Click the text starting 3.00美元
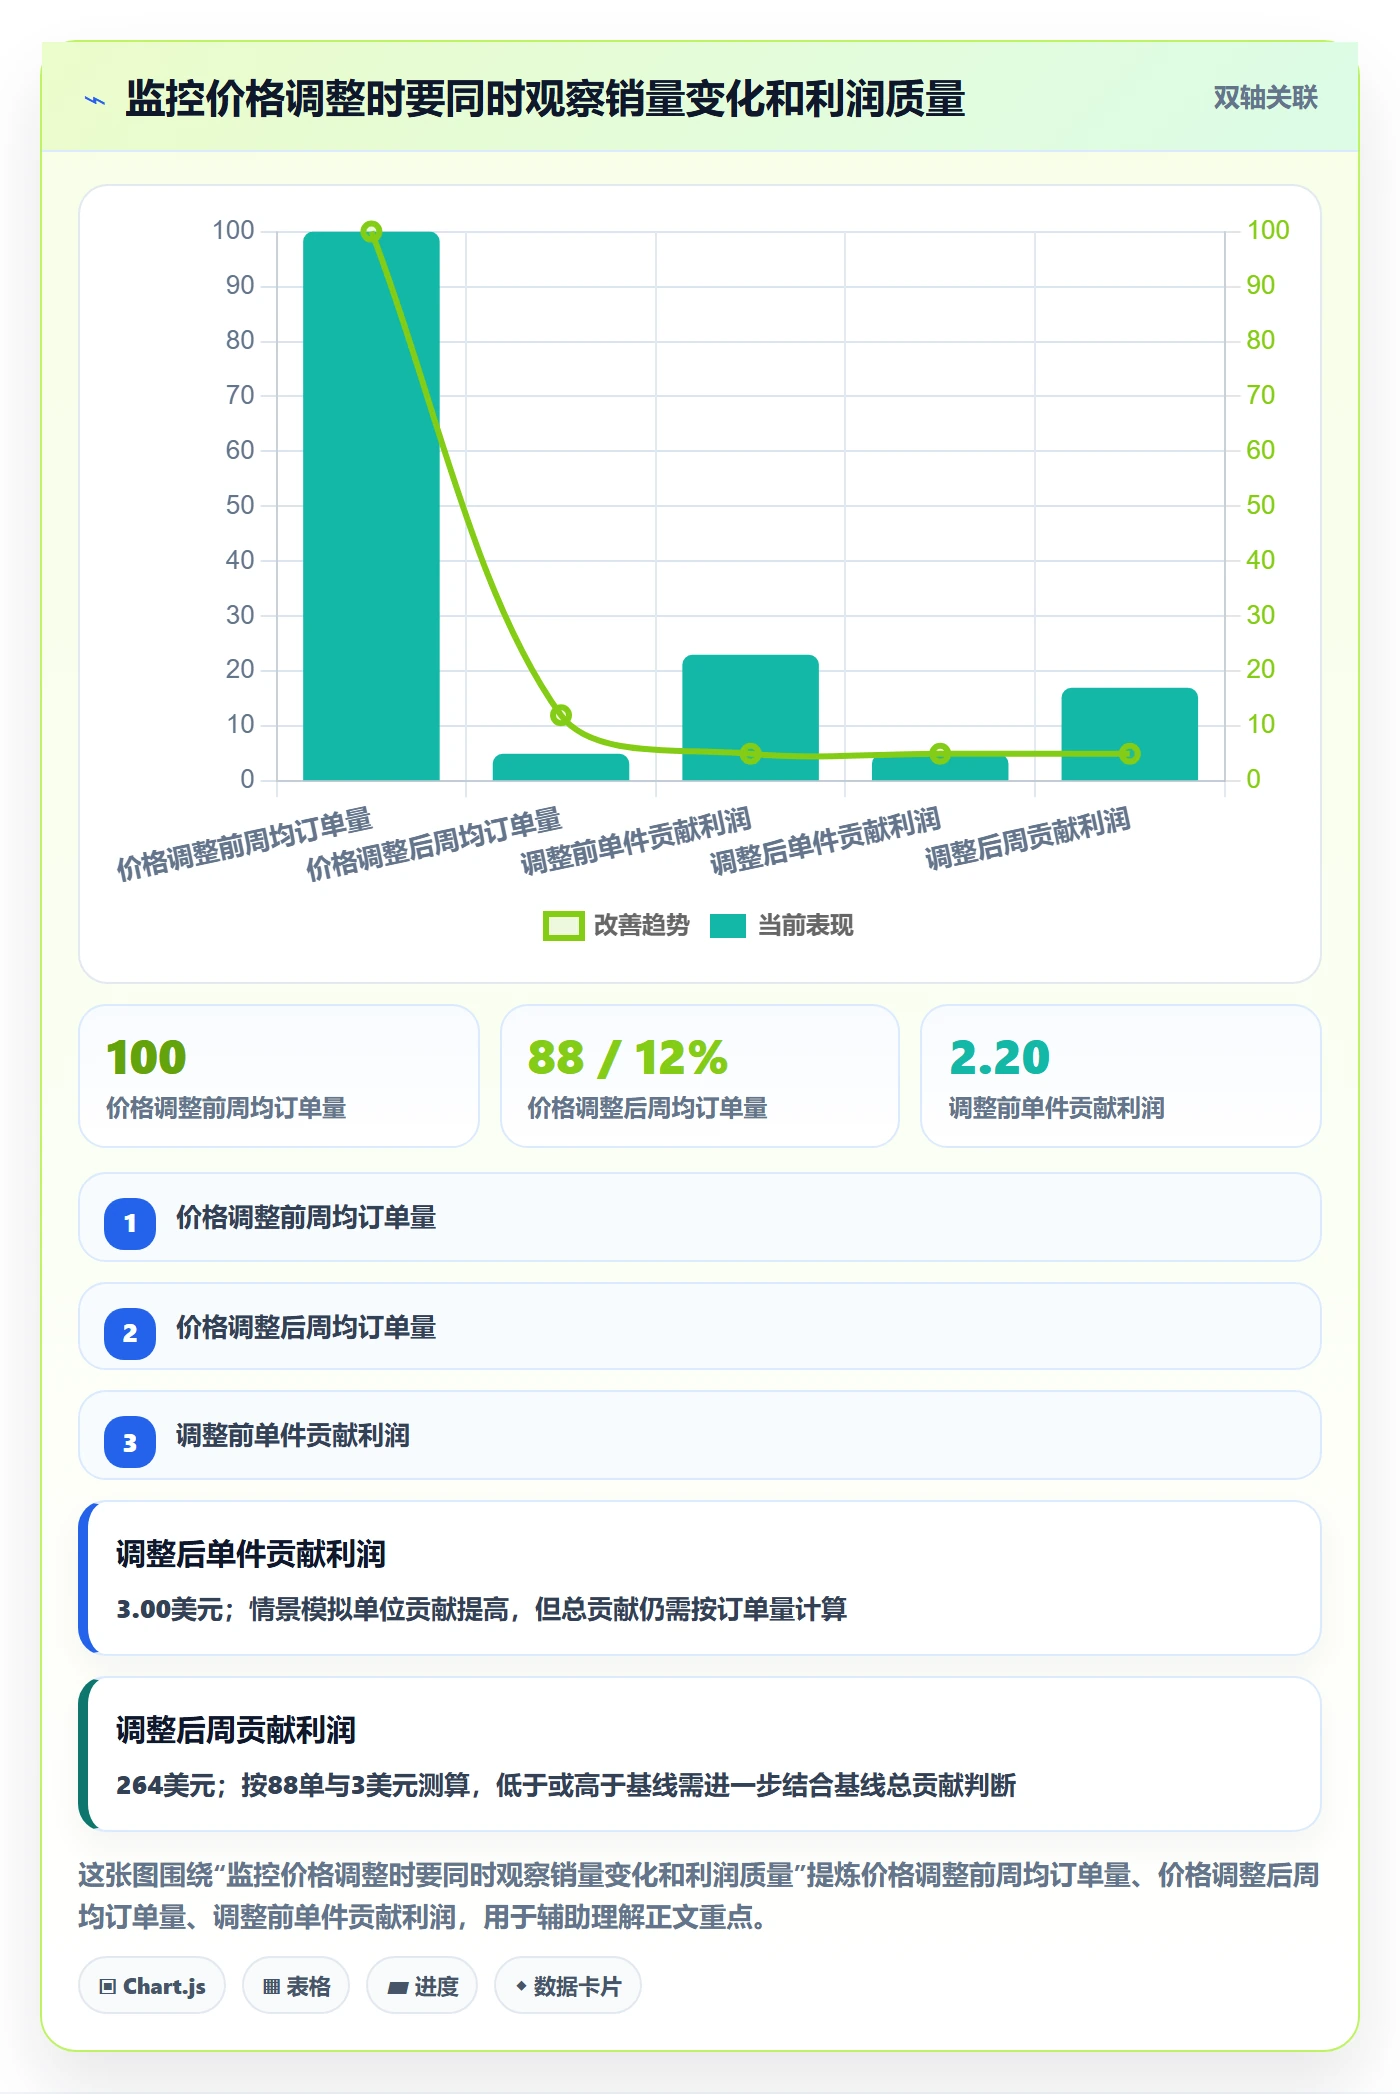This screenshot has height=2094, width=1400. click(482, 1609)
